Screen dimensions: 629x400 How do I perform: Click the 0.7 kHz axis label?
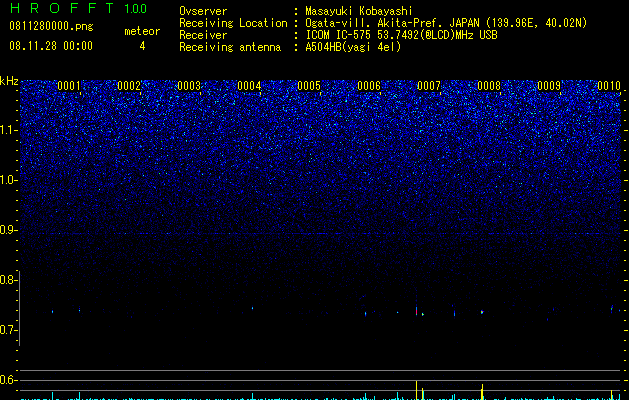(x=9, y=330)
